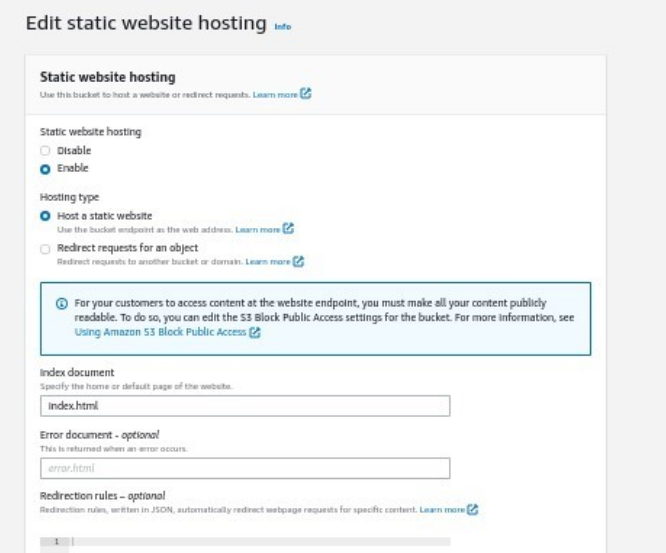Open the Info link beside the page title
The width and height of the screenshot is (666, 553).
282,26
